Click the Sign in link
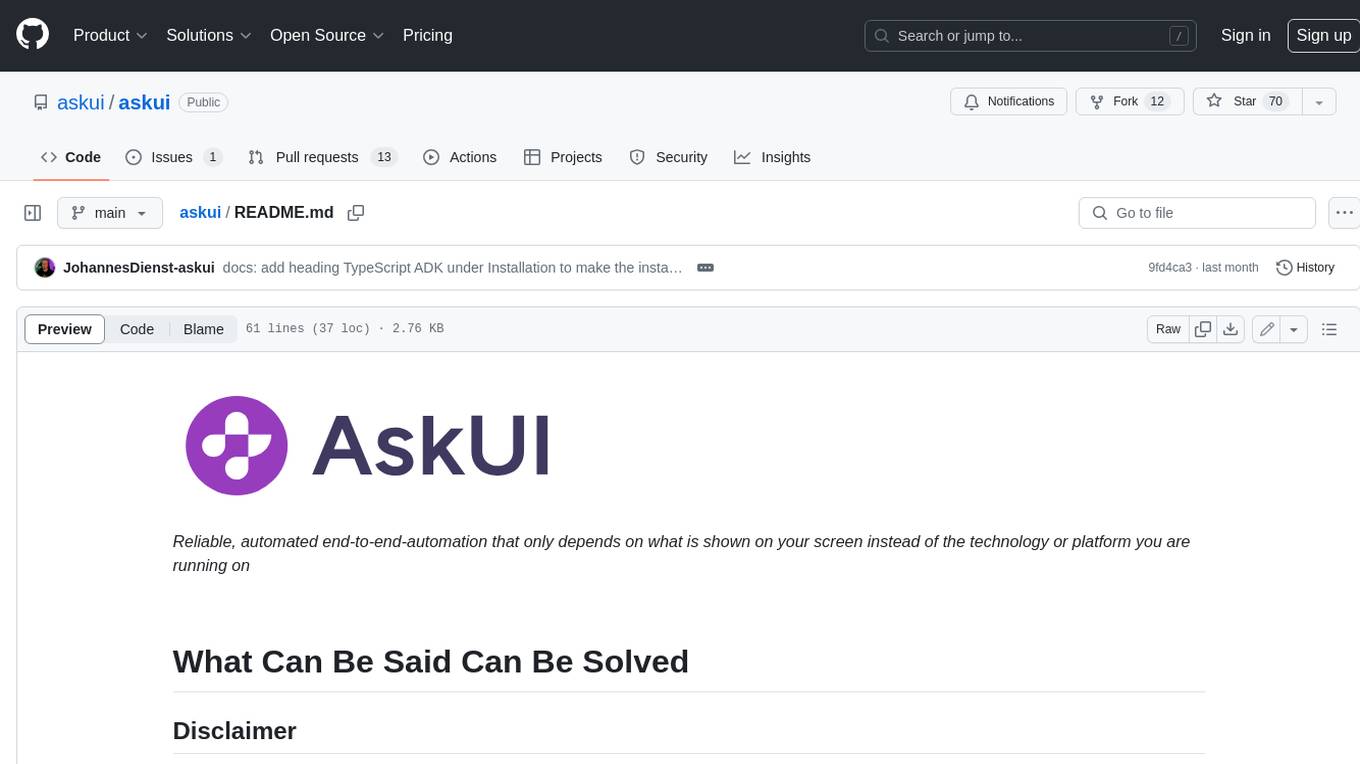Screen dimensions: 1360x764 pyautogui.click(x=1245, y=35)
